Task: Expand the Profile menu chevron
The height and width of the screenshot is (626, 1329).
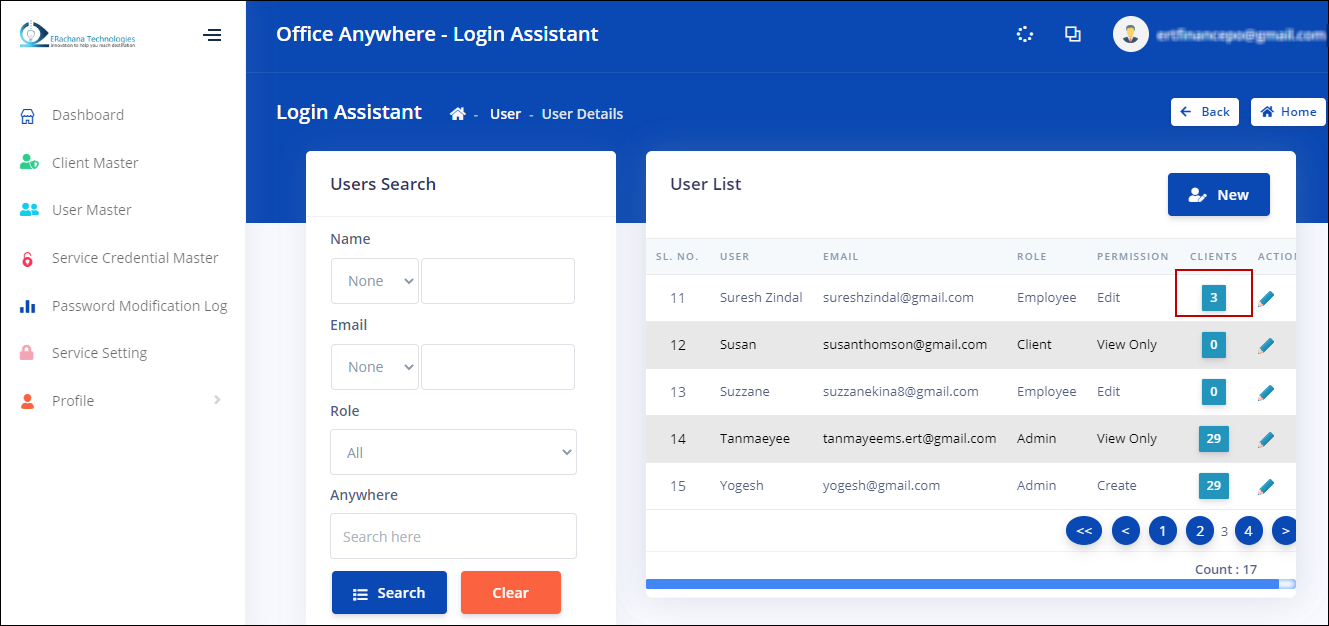Action: (217, 401)
